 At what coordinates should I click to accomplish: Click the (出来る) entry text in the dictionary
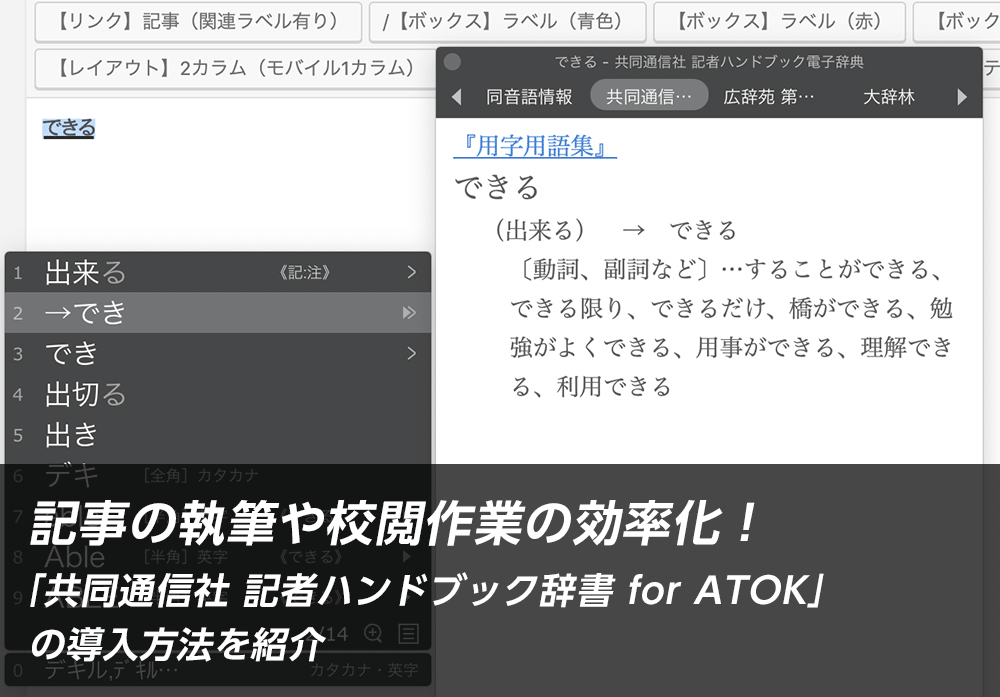pos(540,230)
